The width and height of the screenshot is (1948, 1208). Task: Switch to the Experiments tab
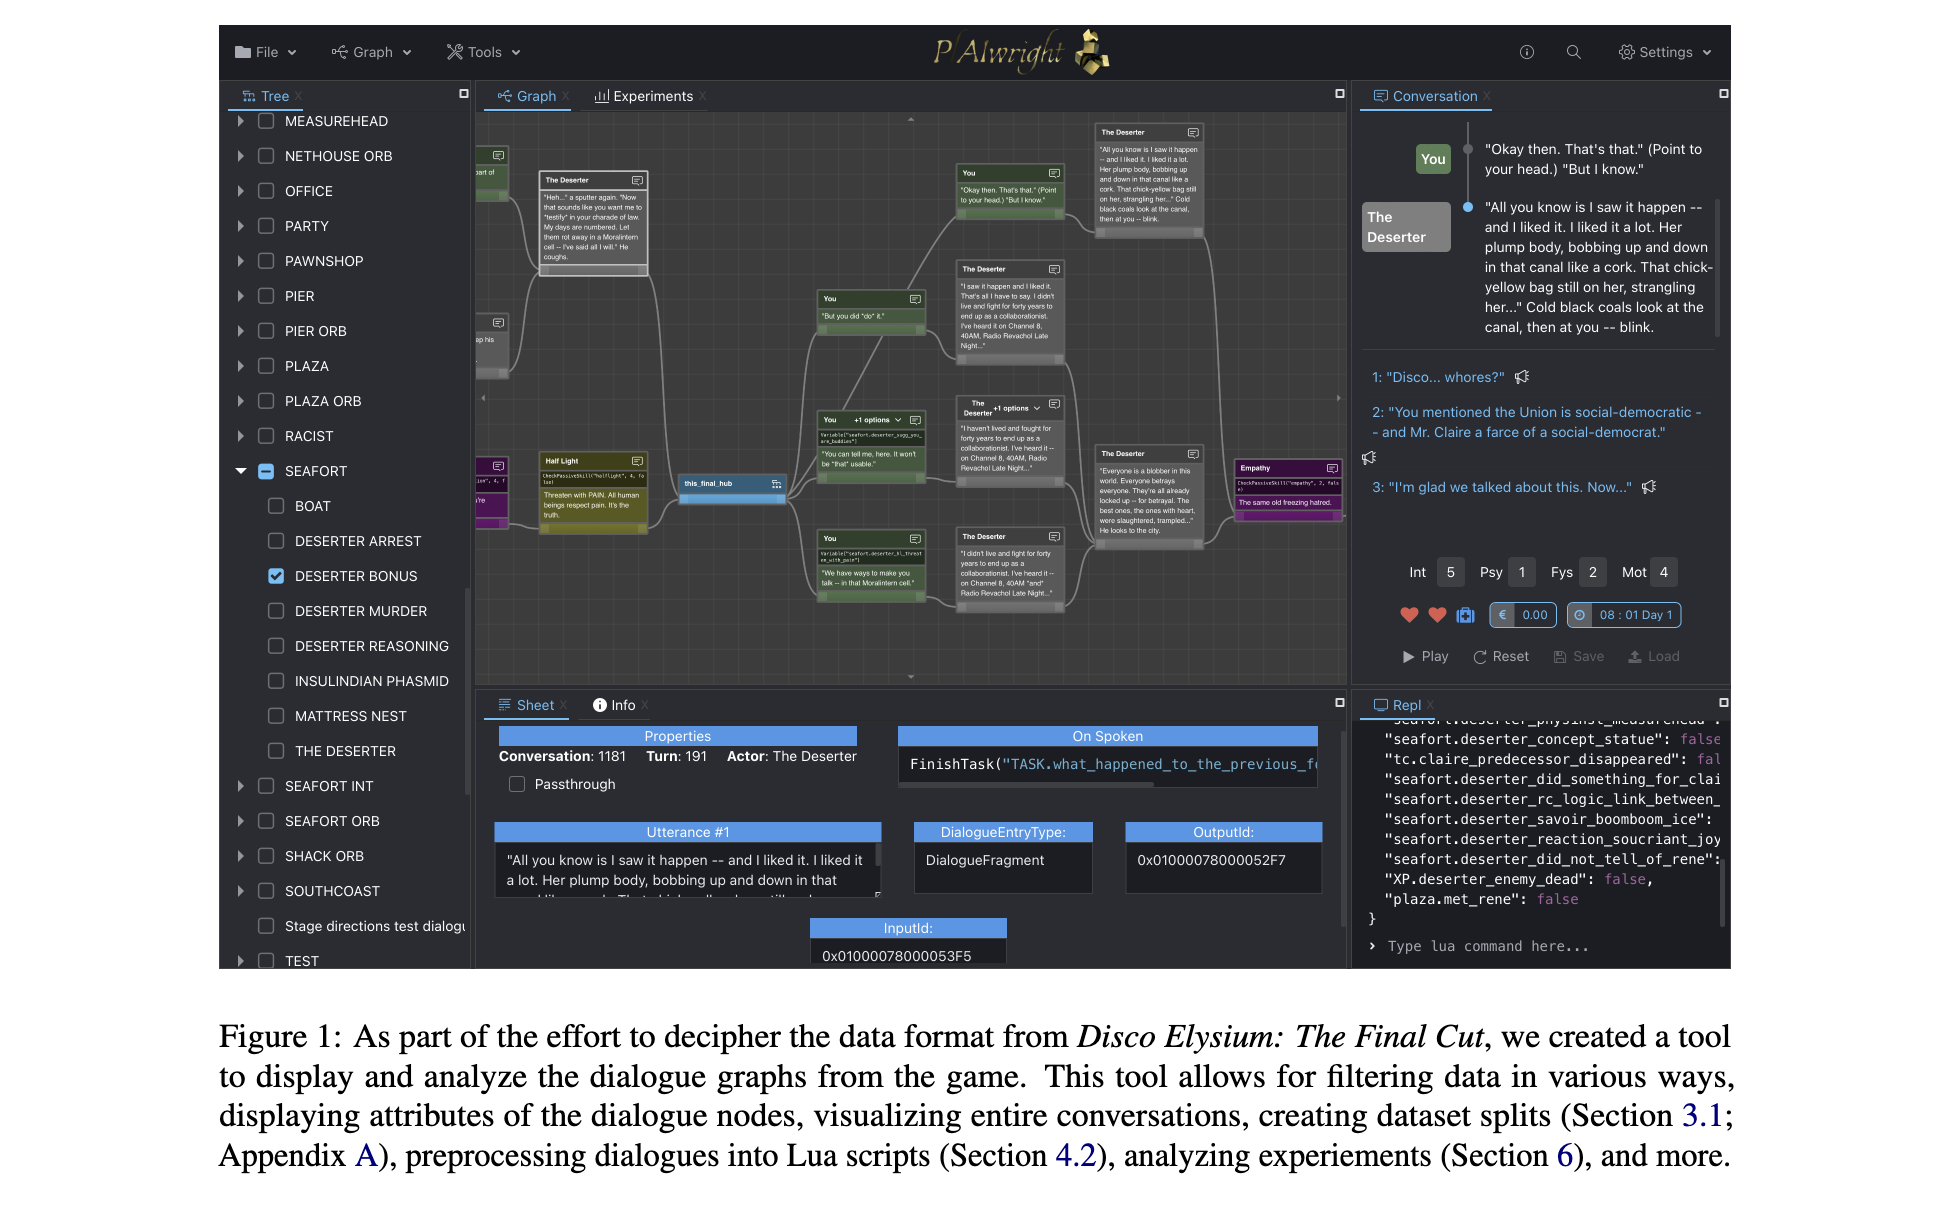(x=644, y=96)
